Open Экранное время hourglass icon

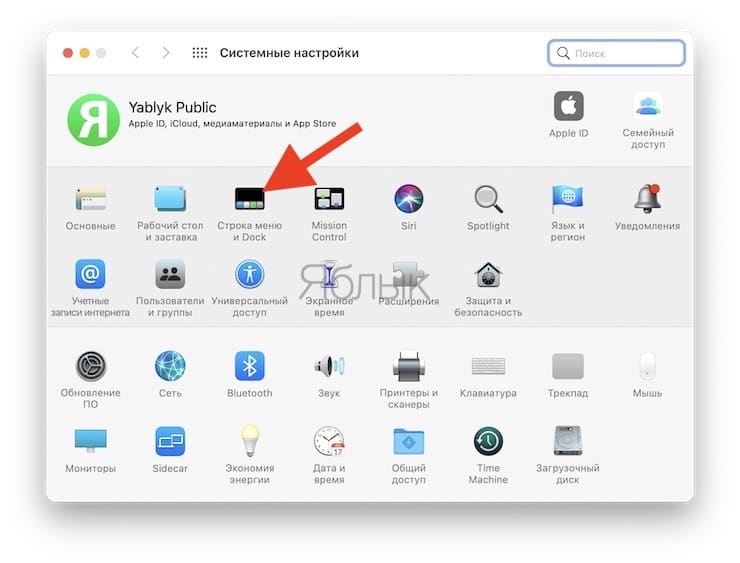click(329, 274)
